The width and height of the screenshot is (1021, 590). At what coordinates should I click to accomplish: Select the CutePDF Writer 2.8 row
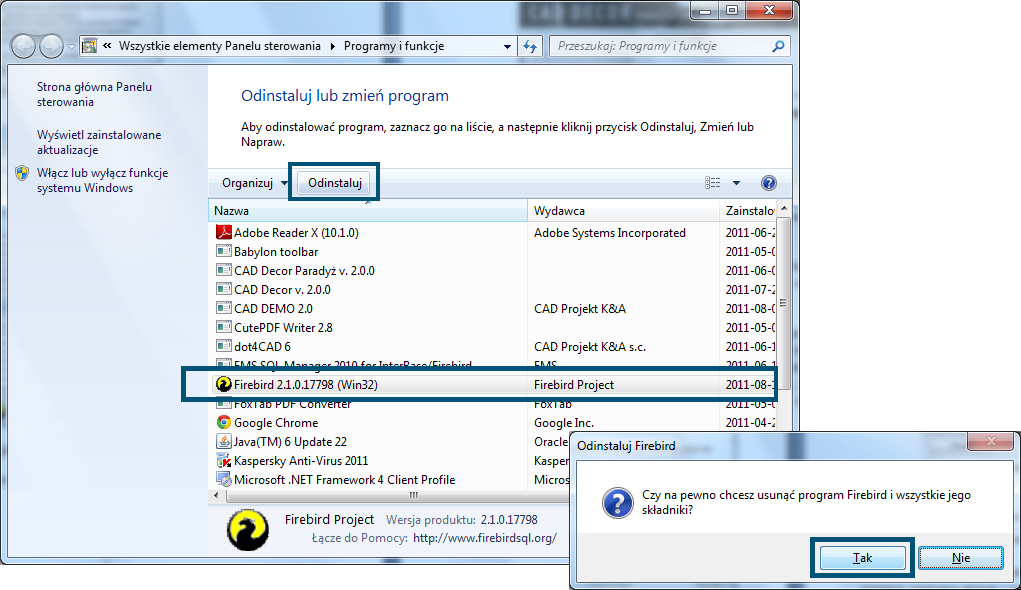point(494,327)
